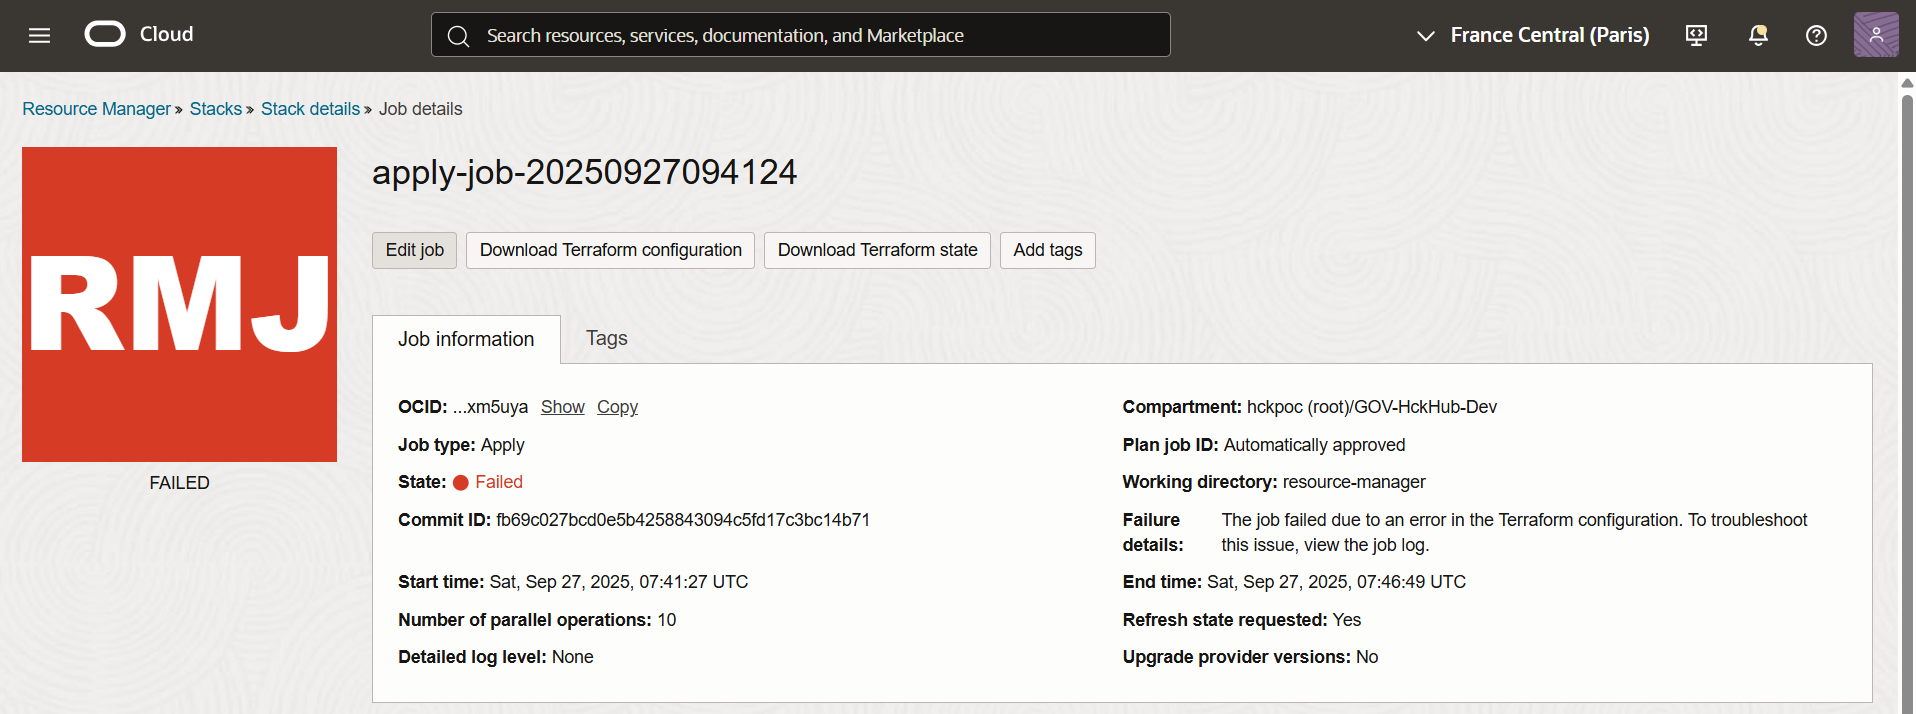
Task: Copy the job OCID
Action: [x=617, y=407]
